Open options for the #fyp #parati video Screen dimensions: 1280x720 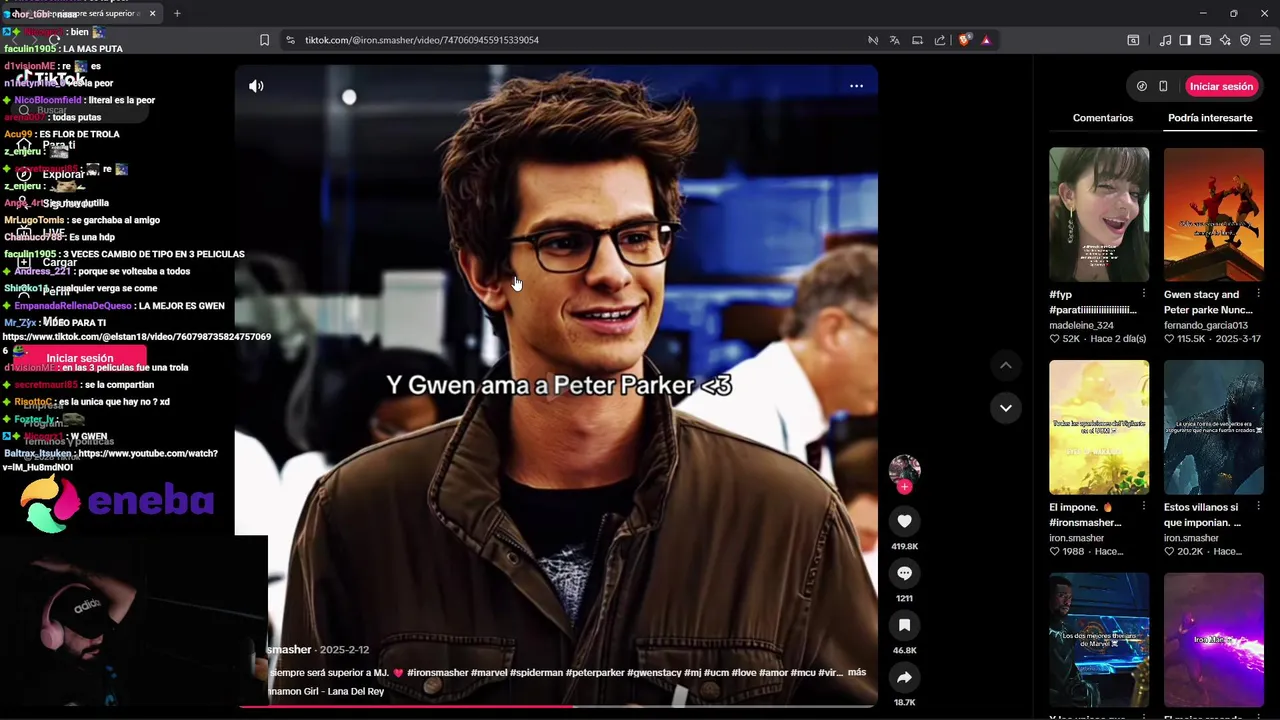(x=1143, y=294)
